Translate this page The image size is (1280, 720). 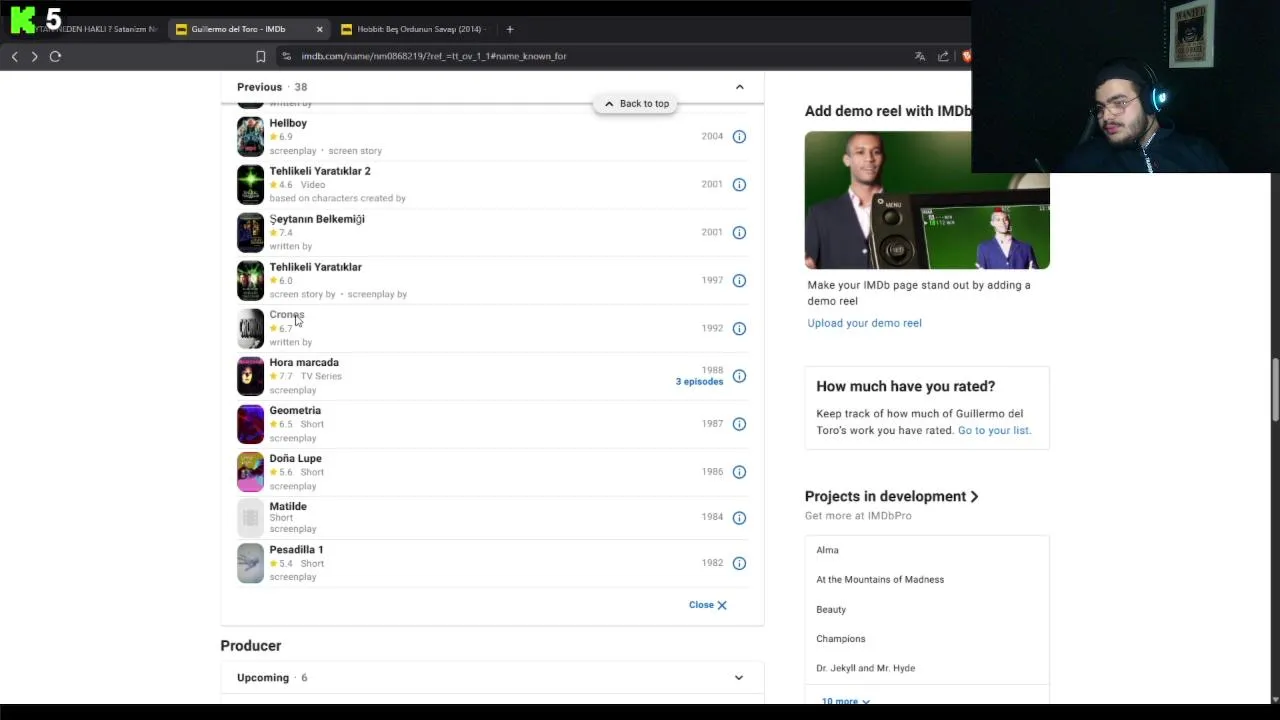920,56
